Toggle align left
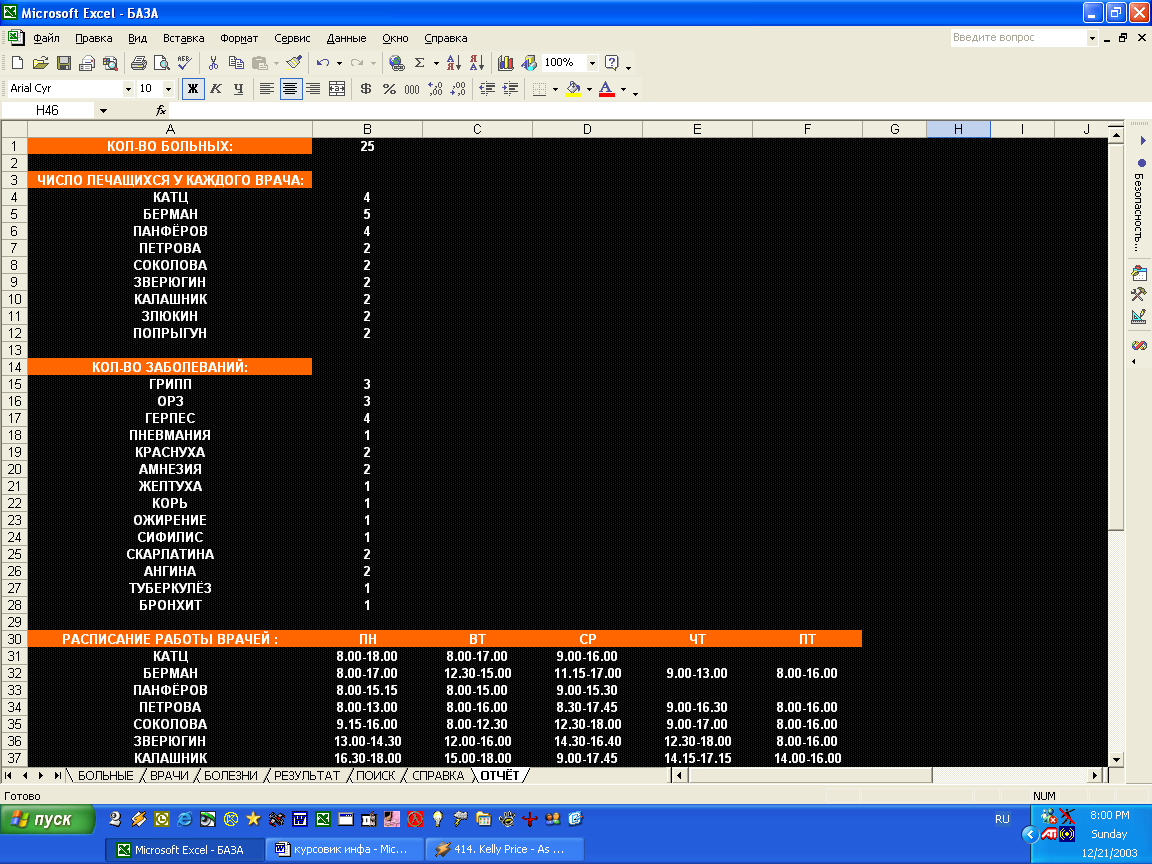The height and width of the screenshot is (864, 1152). coord(267,89)
